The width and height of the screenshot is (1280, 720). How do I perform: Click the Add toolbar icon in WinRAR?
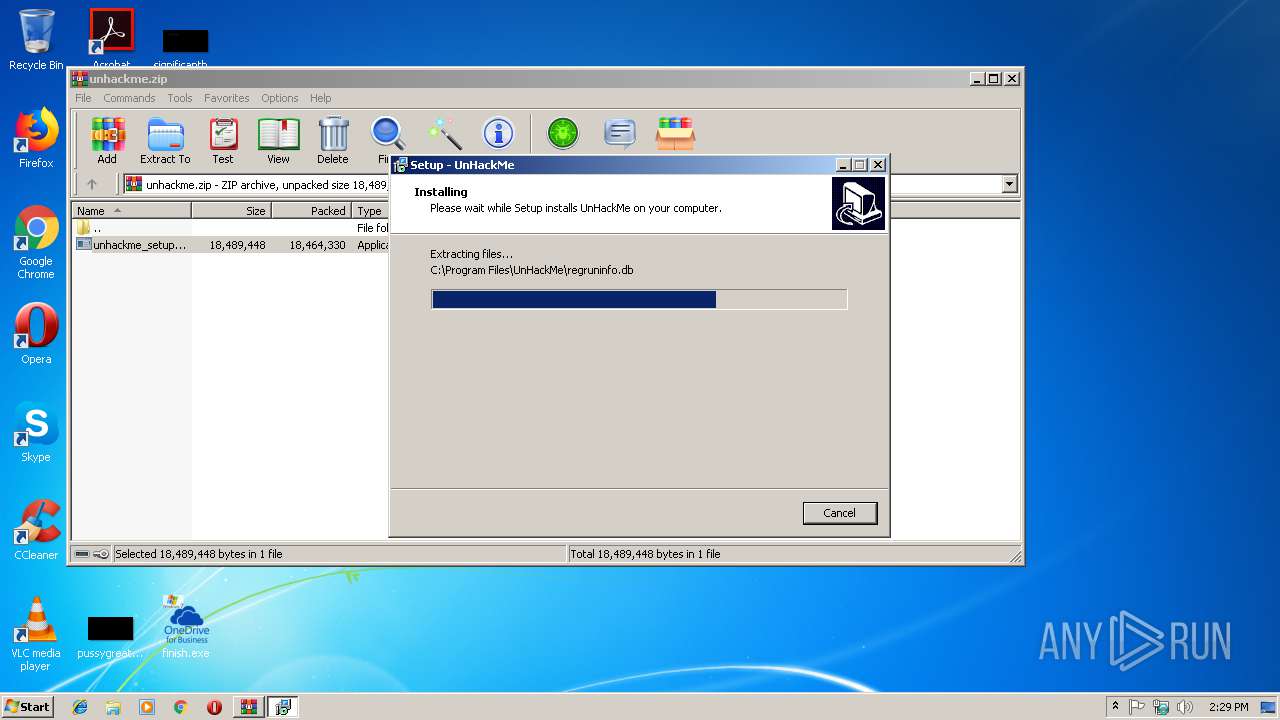click(107, 141)
